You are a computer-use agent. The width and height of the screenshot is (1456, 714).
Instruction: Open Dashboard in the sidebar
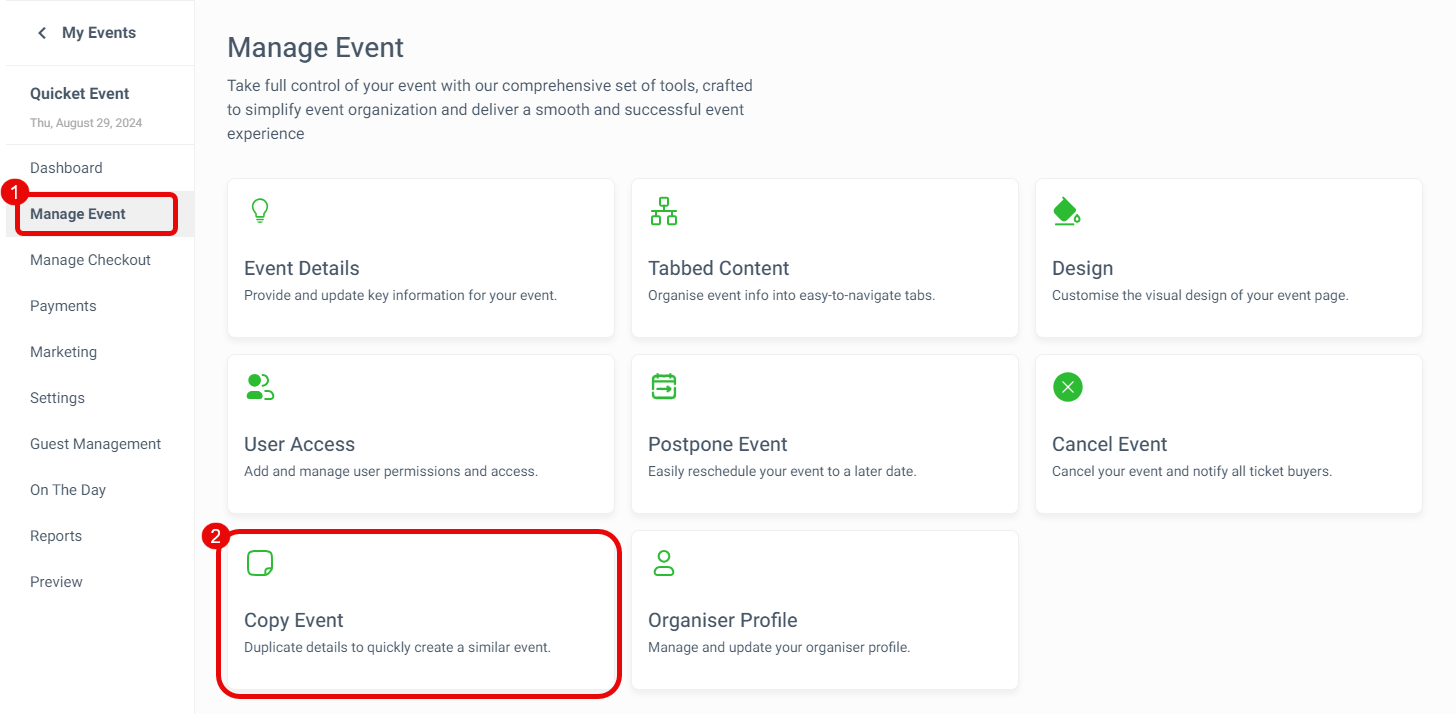pos(66,168)
